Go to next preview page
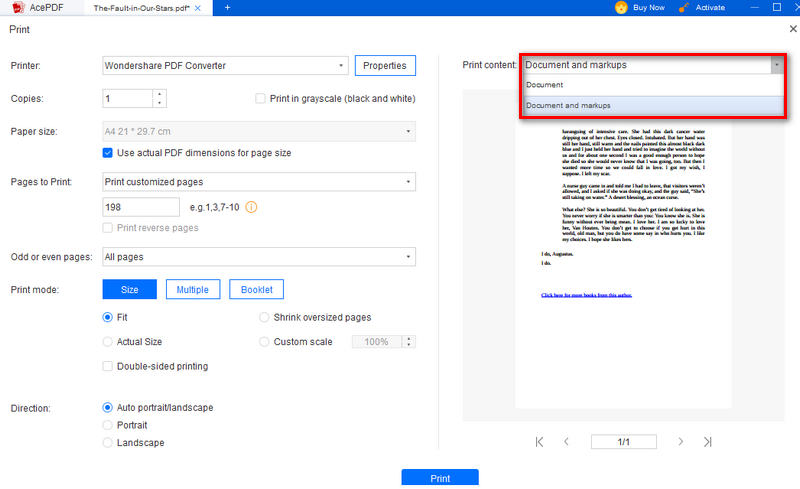Image resolution: width=800 pixels, height=489 pixels. point(680,442)
